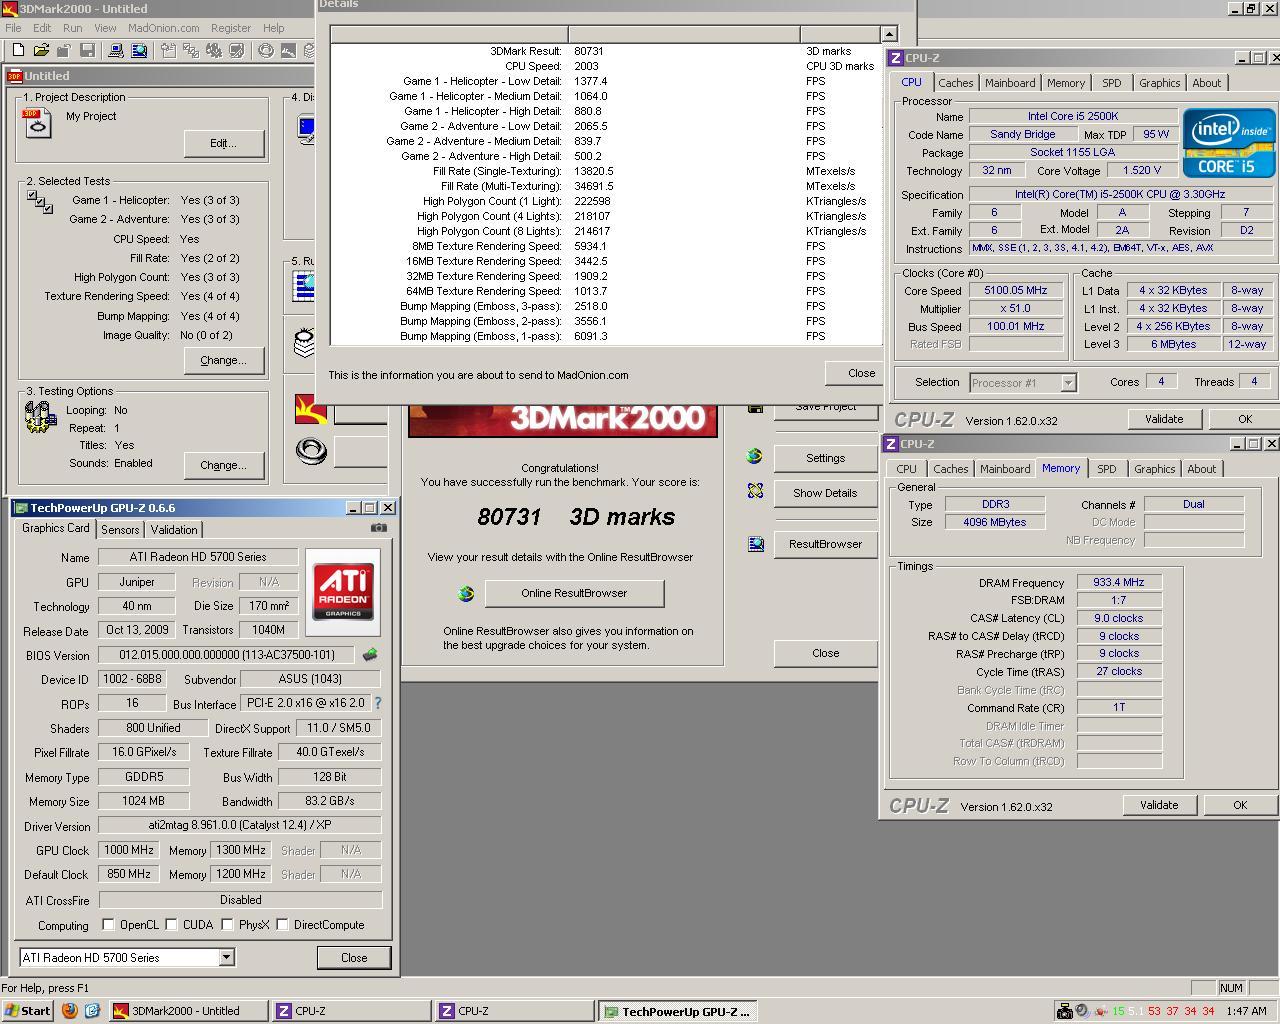Enable the DirectCompute checkbox in GPU-Z
The height and width of the screenshot is (1024, 1280).
tap(282, 925)
